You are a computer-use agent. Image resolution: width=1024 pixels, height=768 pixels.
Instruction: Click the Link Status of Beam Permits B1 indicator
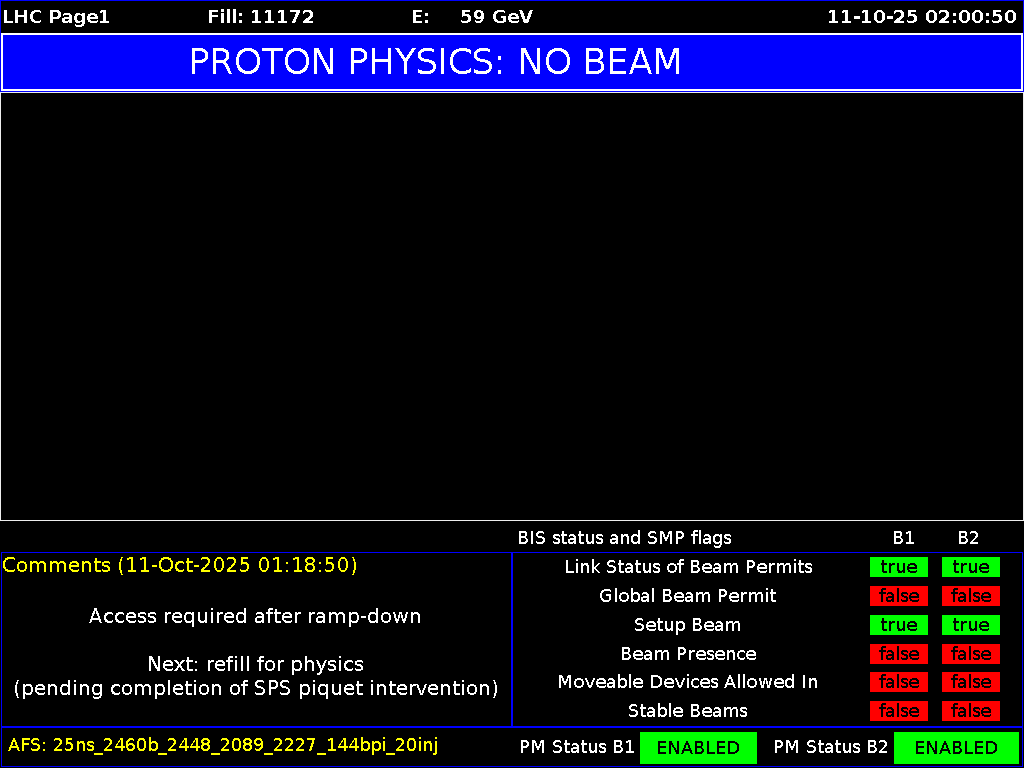click(898, 567)
